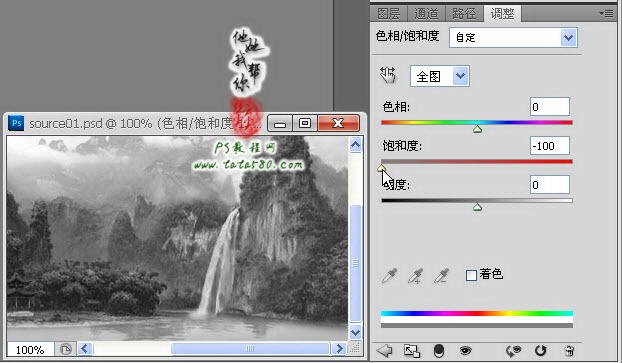The height and width of the screenshot is (363, 622).
Task: Click the 色相 hue slider handle
Action: 477,129
